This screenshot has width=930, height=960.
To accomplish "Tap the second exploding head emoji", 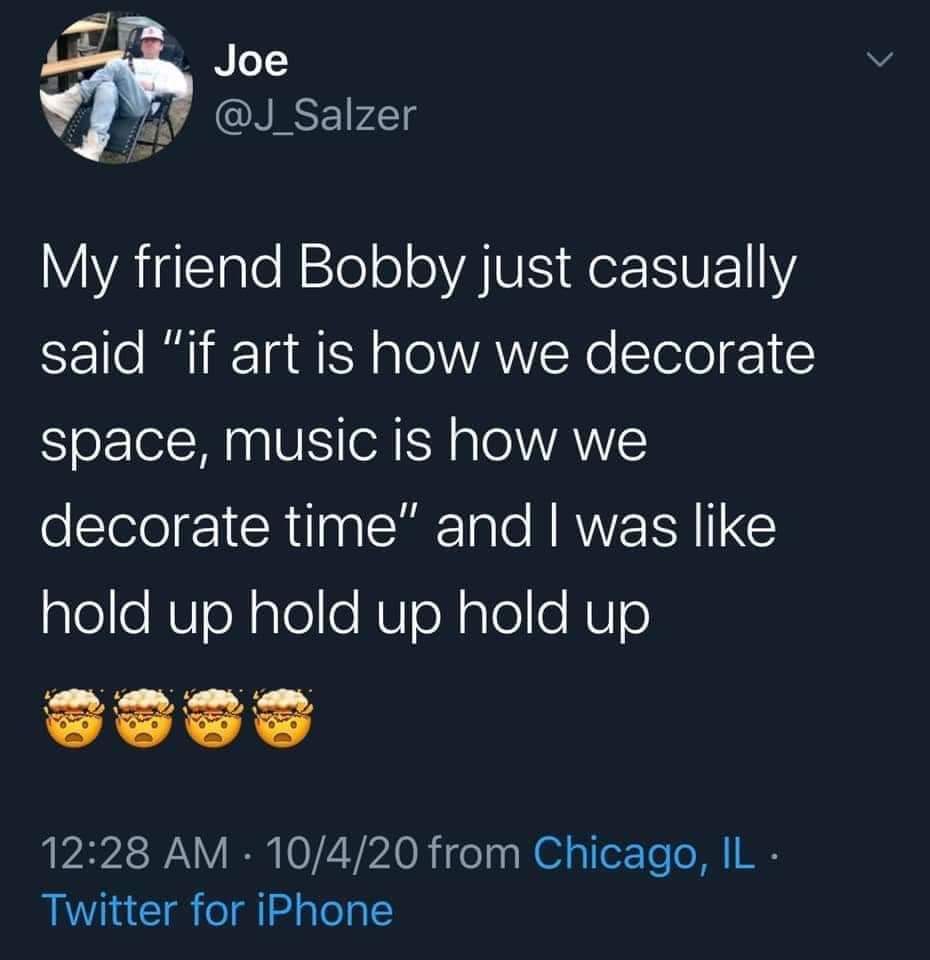I will pos(143,718).
